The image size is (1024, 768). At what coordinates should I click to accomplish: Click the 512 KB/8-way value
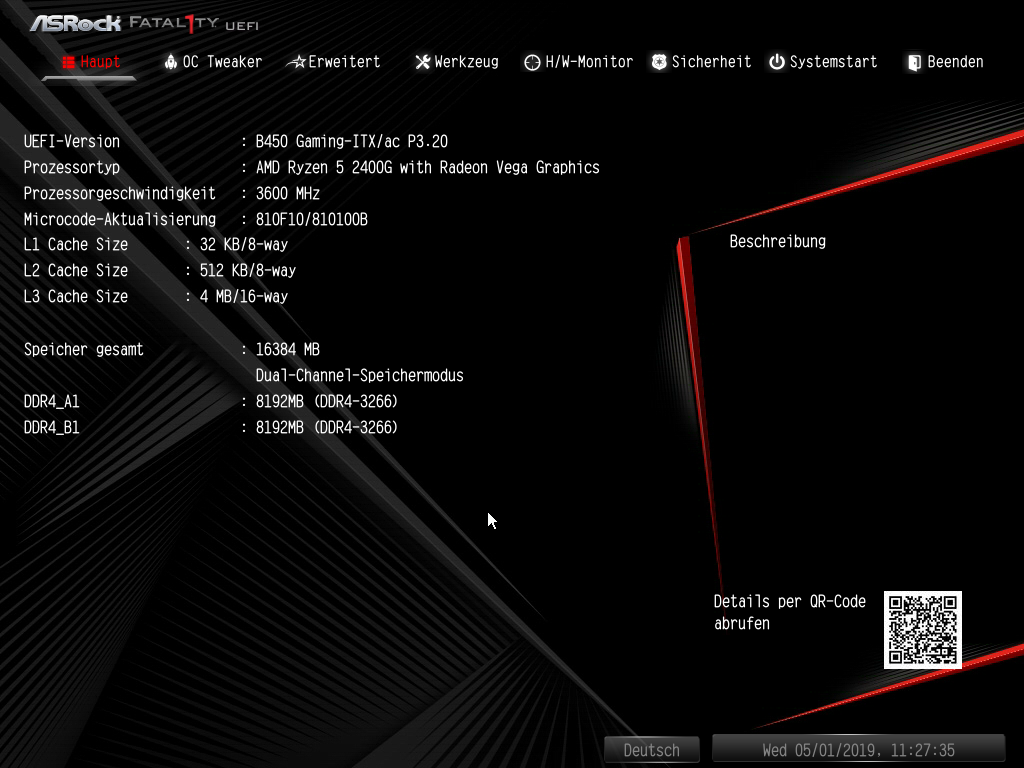pyautogui.click(x=248, y=271)
